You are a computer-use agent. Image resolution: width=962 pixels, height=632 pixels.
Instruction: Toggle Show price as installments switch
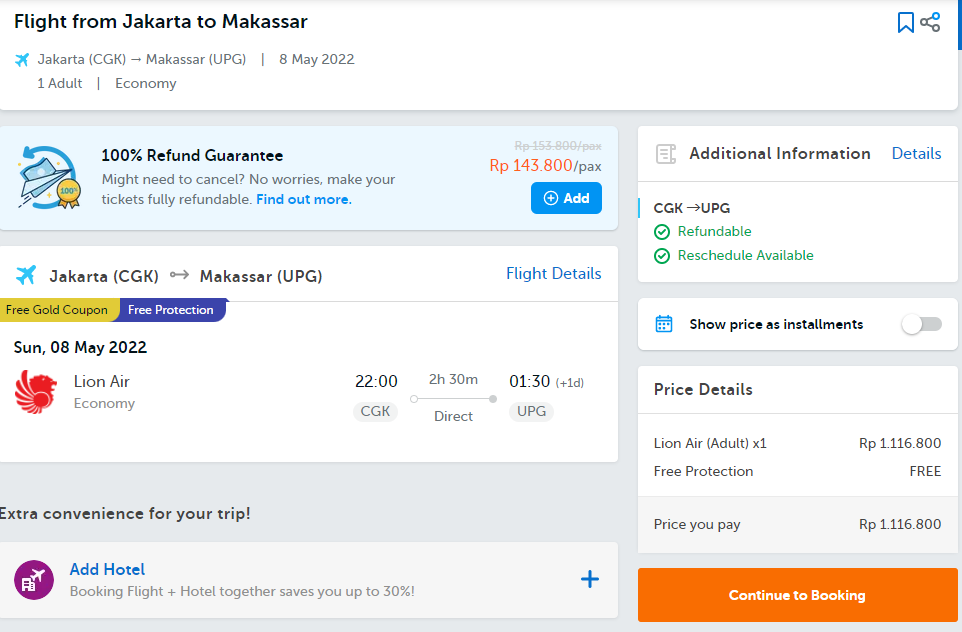point(922,324)
